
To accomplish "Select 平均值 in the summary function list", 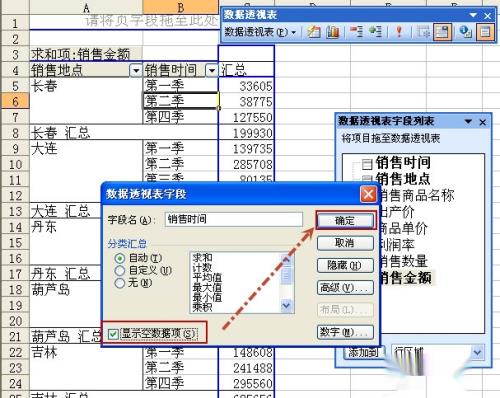I will 207,277.
